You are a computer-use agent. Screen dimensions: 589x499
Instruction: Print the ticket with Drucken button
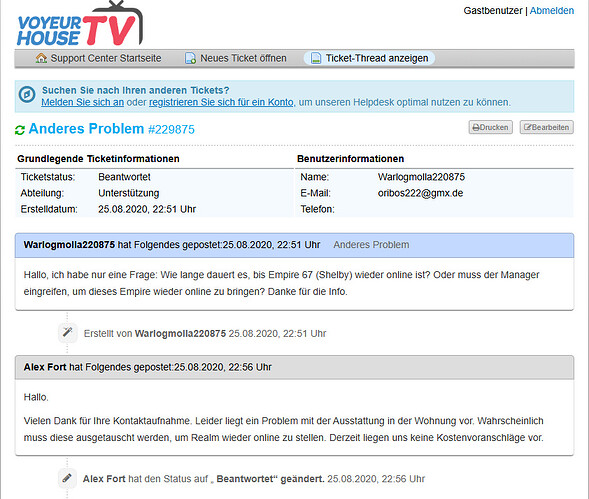click(x=490, y=127)
